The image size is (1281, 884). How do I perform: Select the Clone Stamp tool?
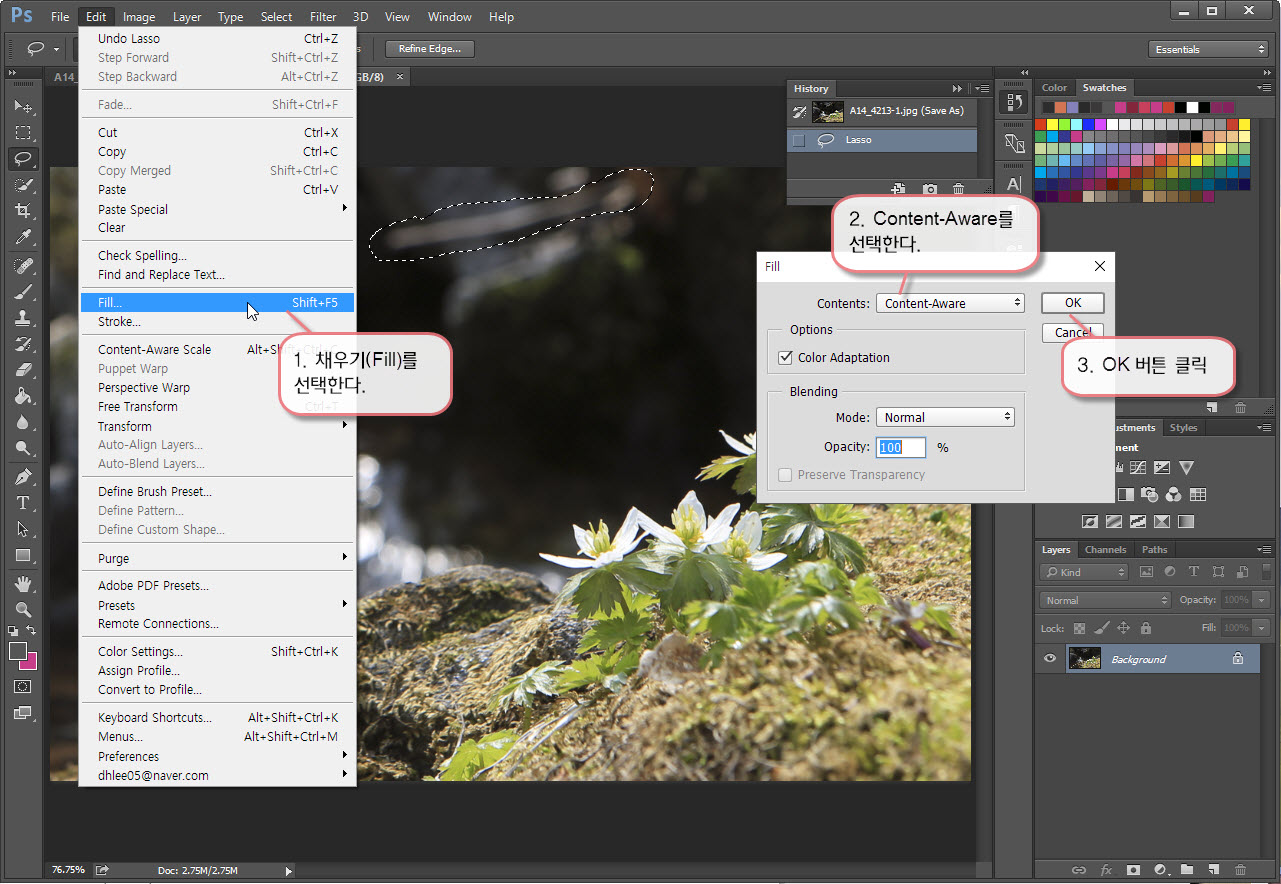point(23,318)
